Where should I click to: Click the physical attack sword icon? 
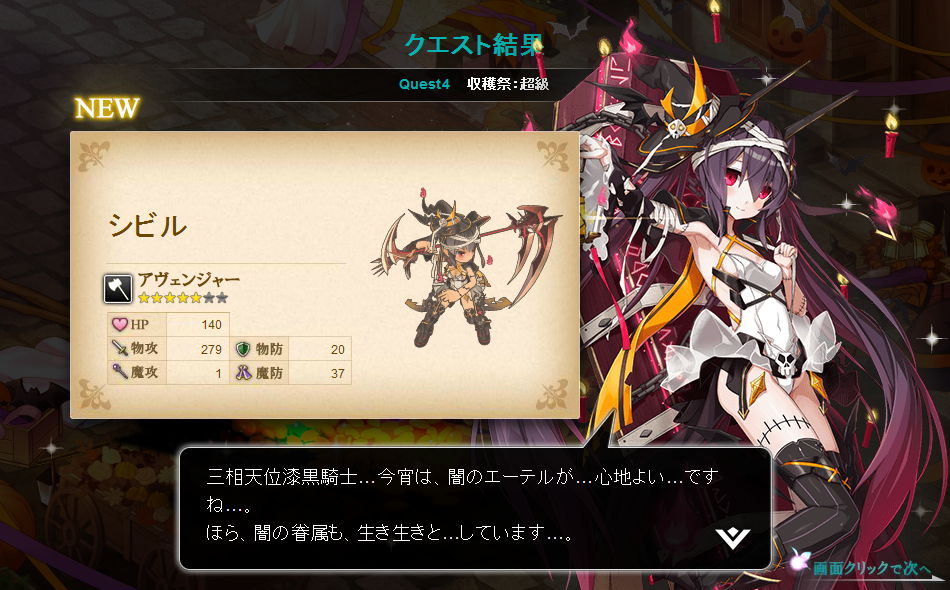[119, 348]
